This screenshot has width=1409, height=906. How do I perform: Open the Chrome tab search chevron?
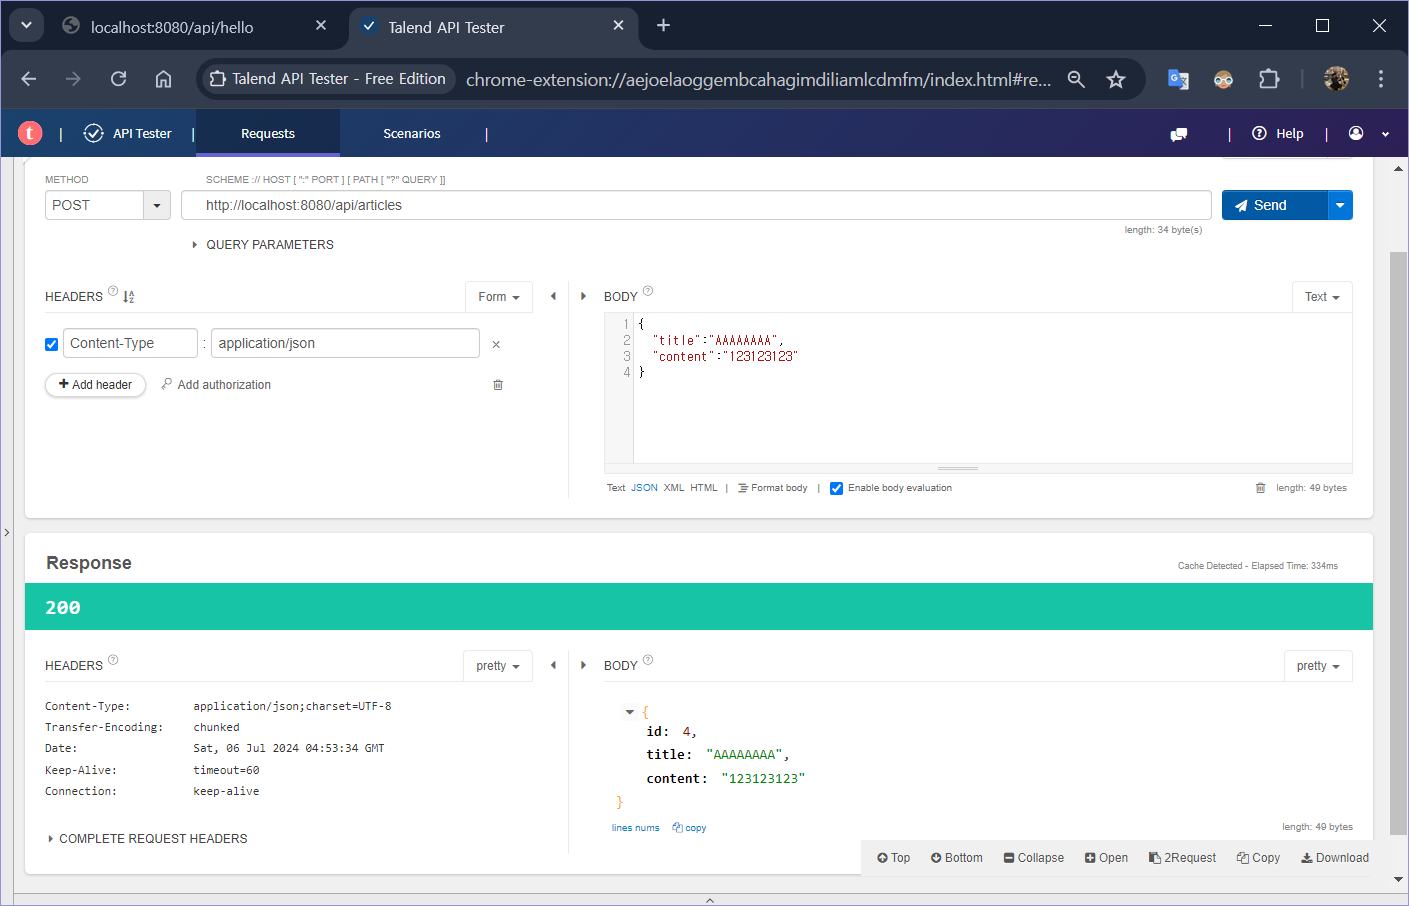click(26, 26)
